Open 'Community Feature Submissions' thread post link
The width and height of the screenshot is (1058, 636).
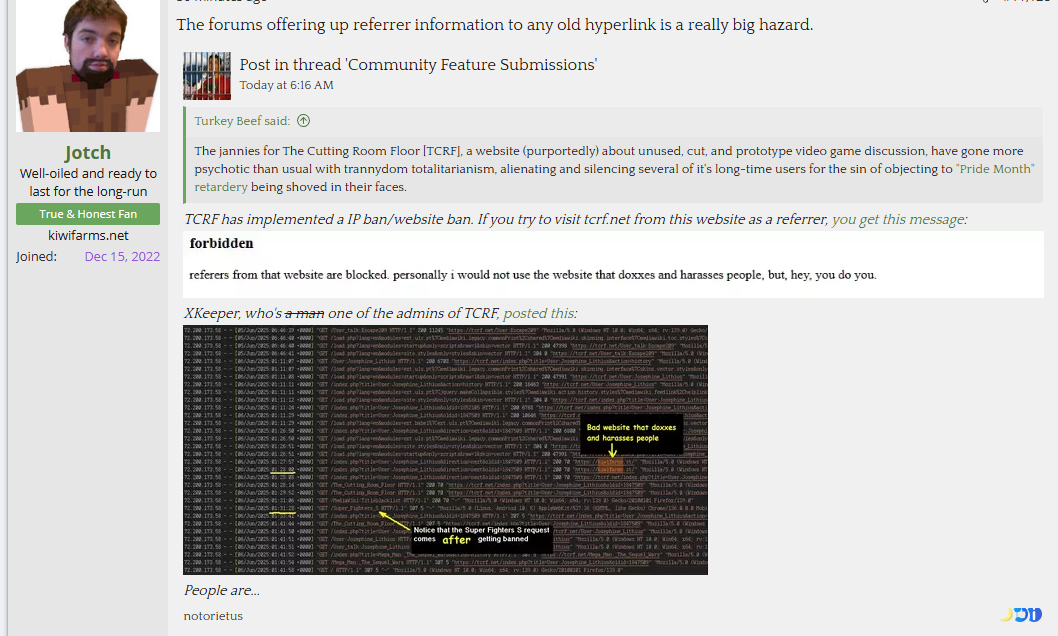(x=418, y=64)
